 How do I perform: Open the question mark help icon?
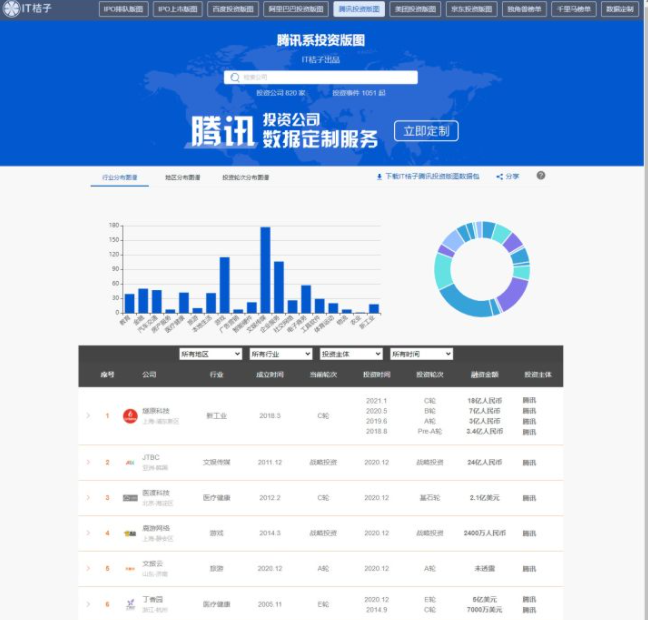pyautogui.click(x=541, y=175)
